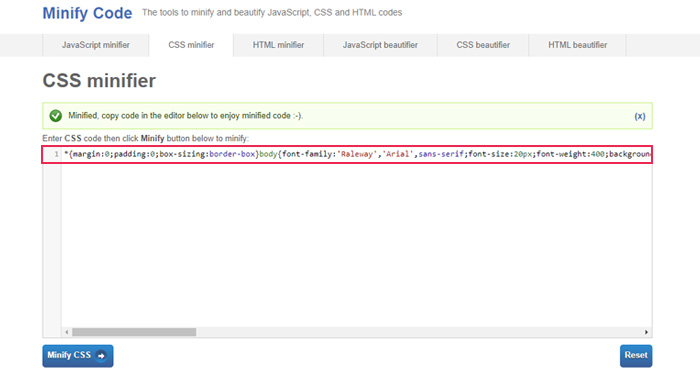700x374 pixels.
Task: Switch to the CSS beautifier tab
Action: point(483,45)
